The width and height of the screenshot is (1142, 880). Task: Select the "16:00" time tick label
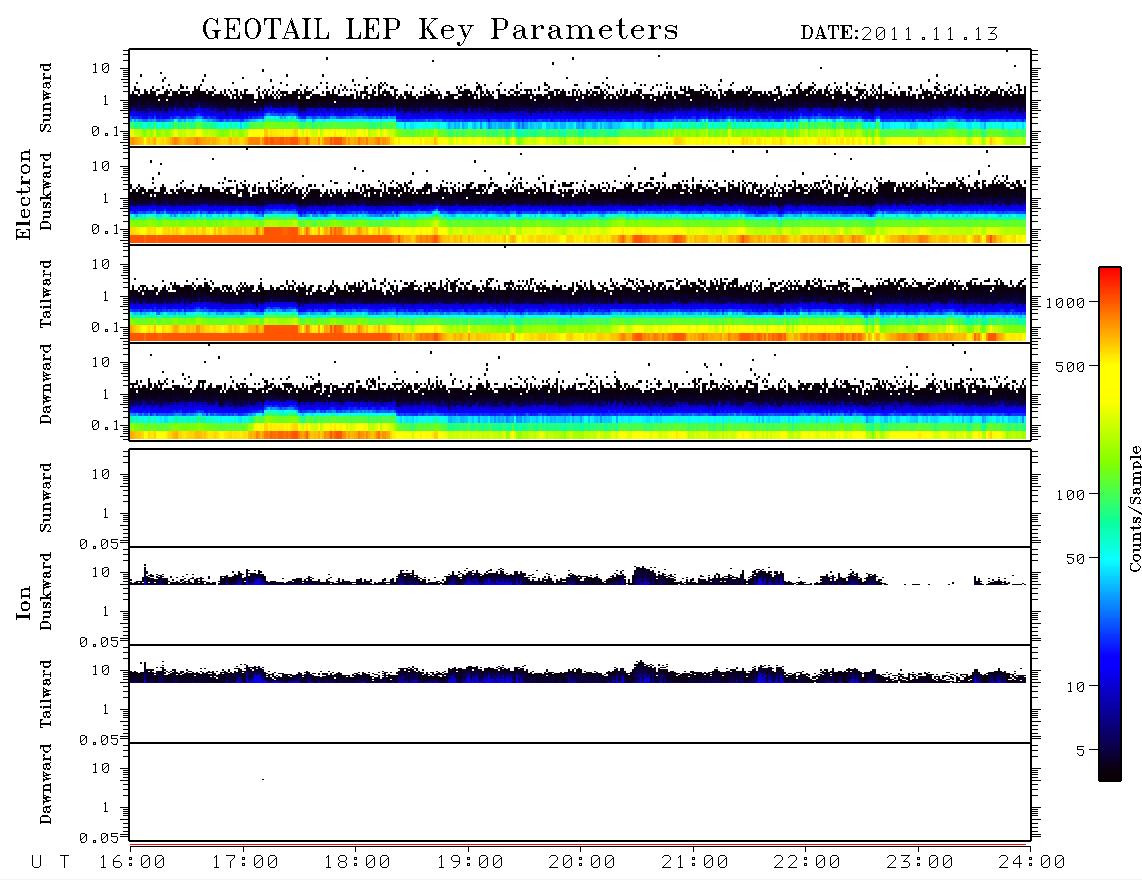point(132,863)
